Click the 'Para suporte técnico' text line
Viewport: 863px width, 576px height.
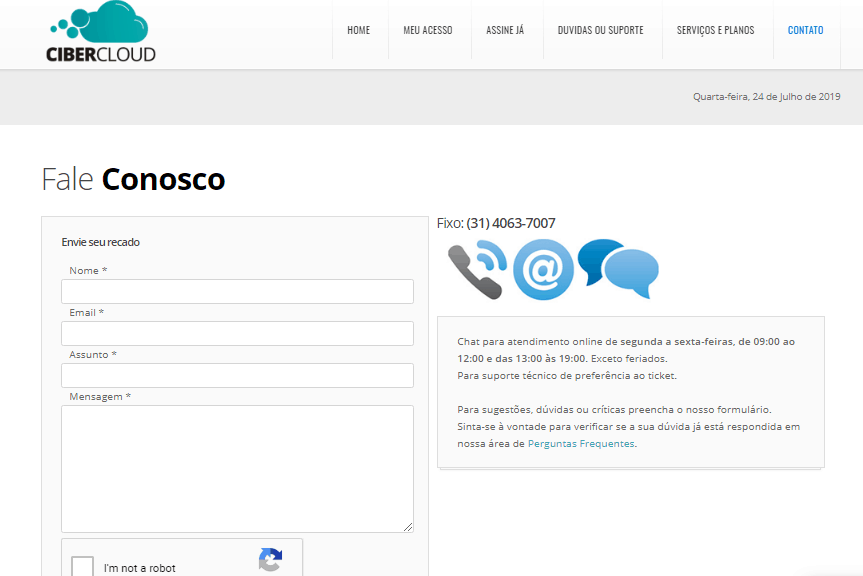click(567, 376)
